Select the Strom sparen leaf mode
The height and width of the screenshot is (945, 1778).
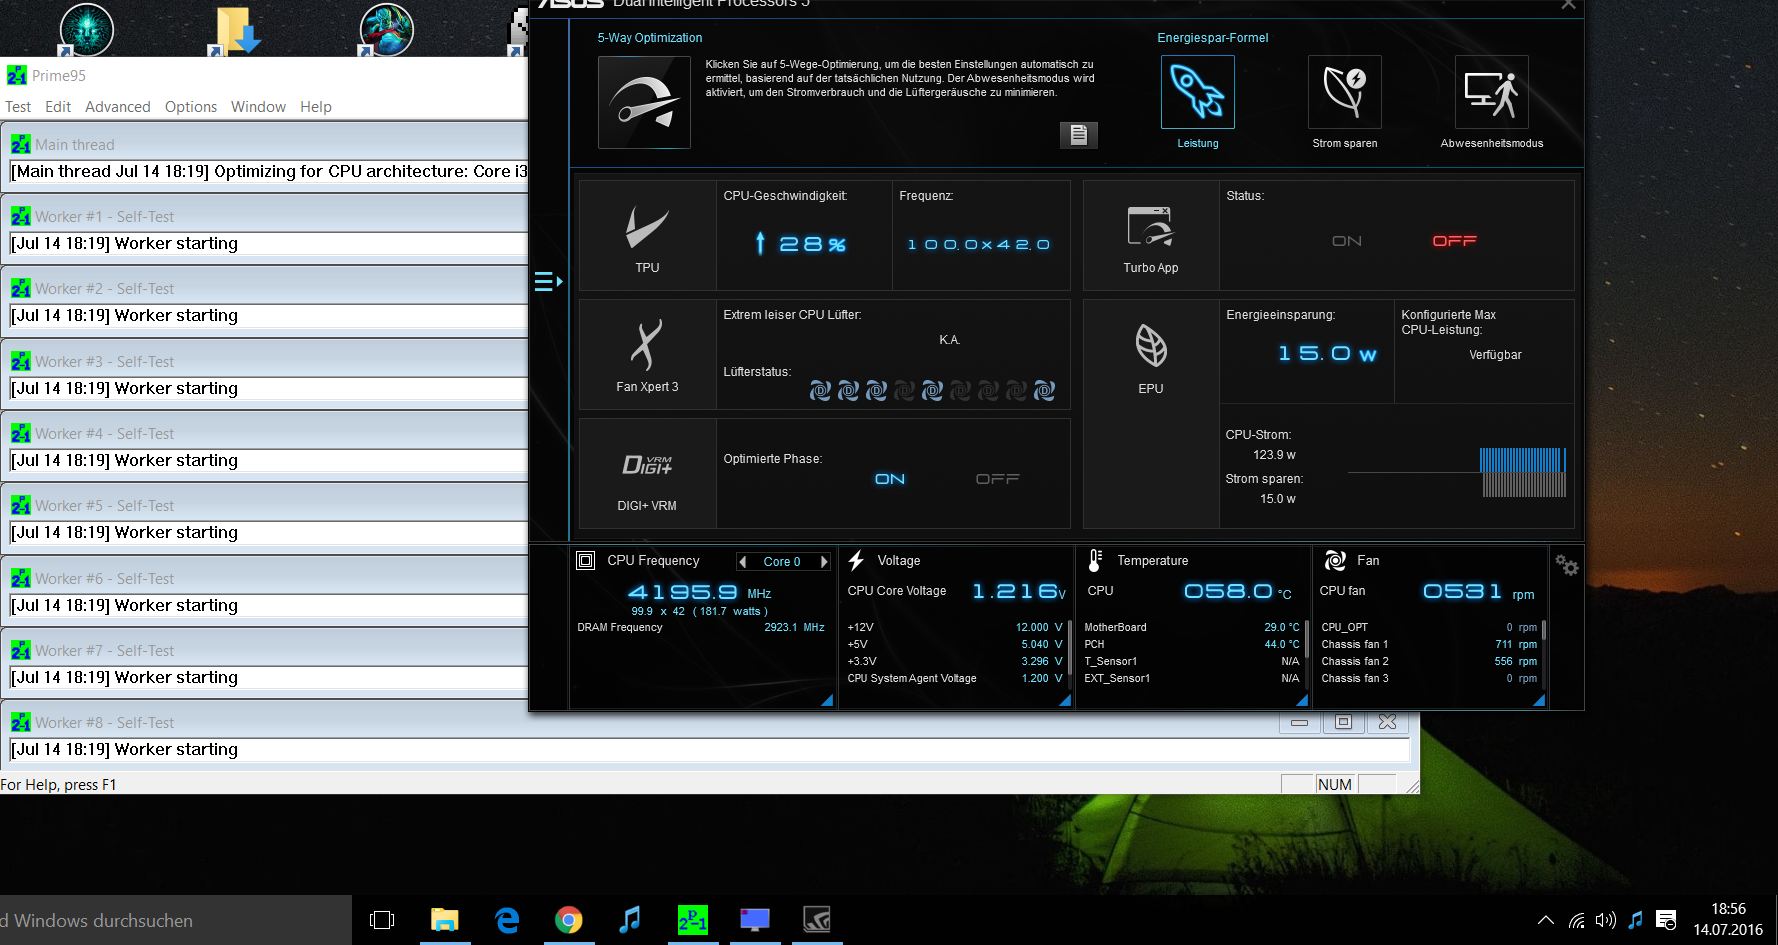pyautogui.click(x=1345, y=92)
